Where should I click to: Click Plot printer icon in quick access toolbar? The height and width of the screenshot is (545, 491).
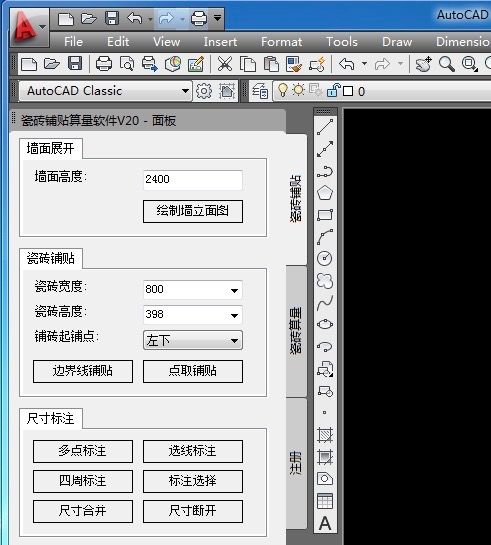pos(199,18)
